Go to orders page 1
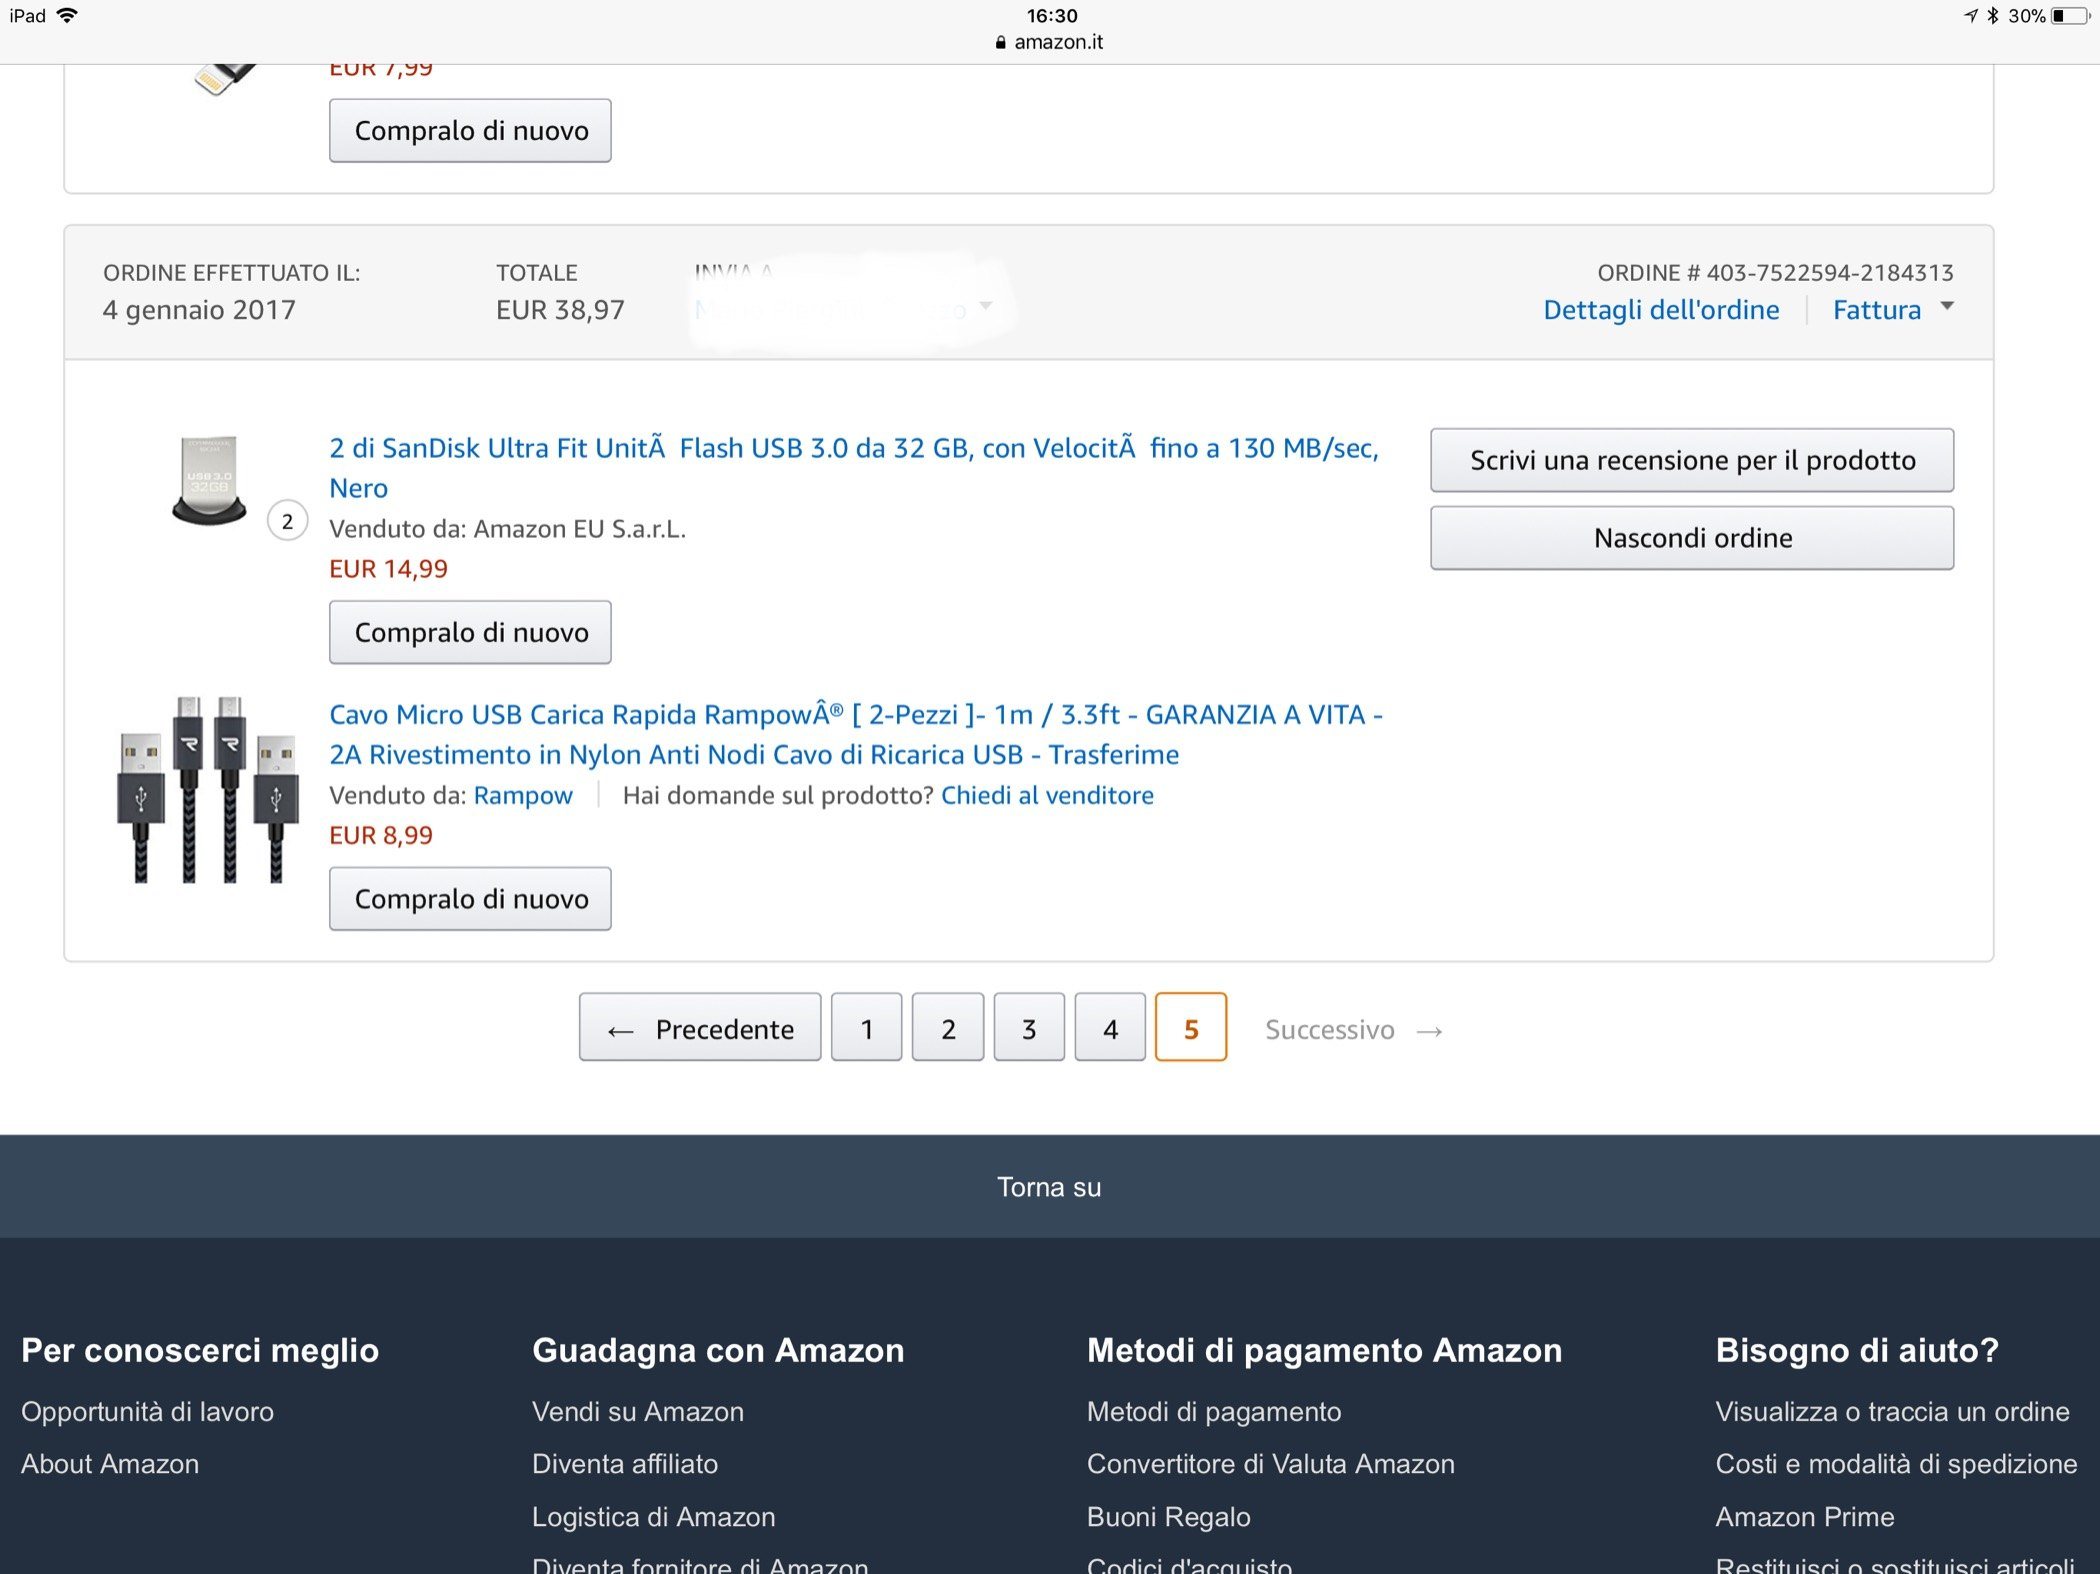This screenshot has width=2100, height=1574. 867,1027
